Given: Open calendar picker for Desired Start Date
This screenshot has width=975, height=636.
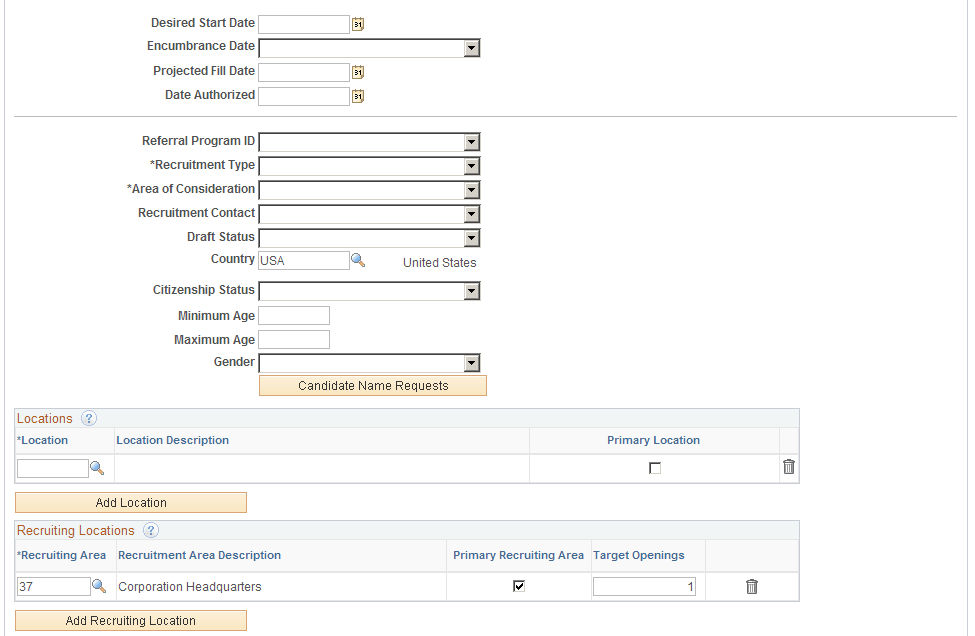Looking at the screenshot, I should 358,24.
